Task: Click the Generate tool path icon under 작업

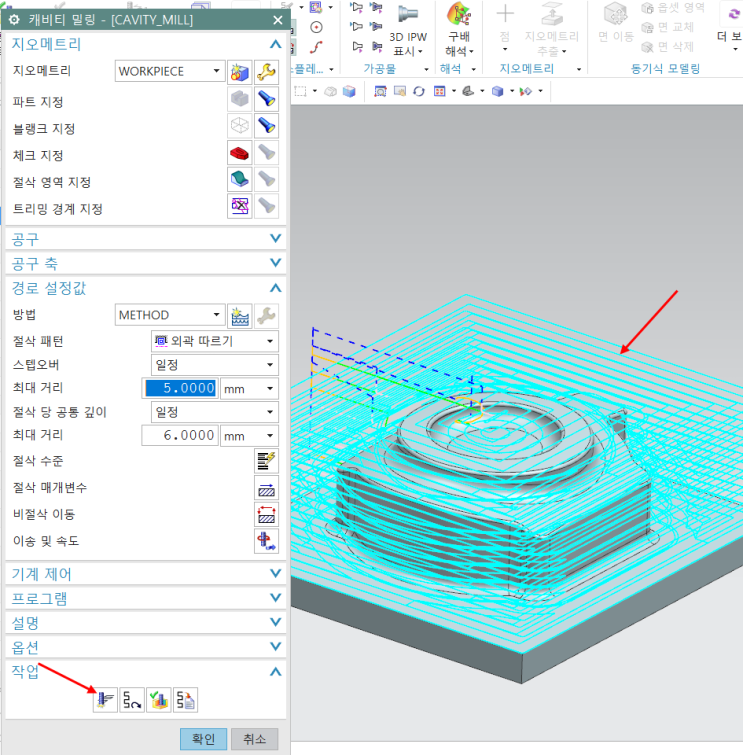Action: click(x=105, y=701)
